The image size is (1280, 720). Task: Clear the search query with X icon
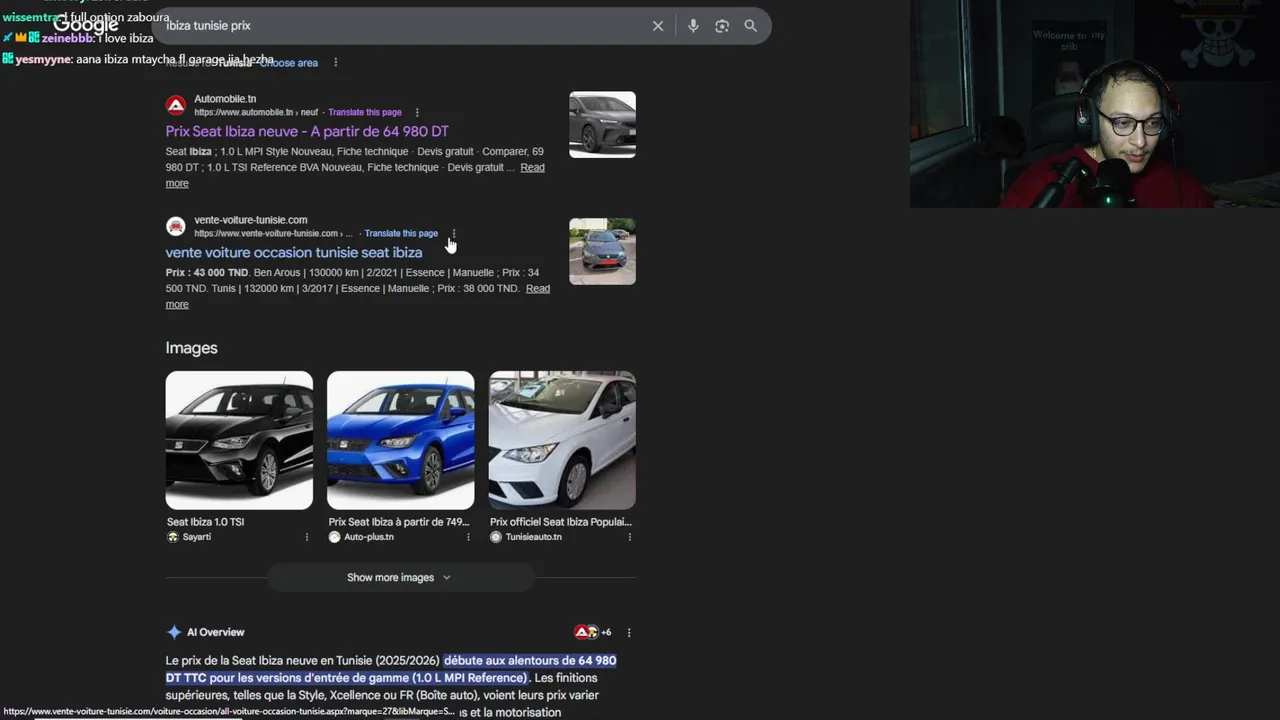point(658,26)
